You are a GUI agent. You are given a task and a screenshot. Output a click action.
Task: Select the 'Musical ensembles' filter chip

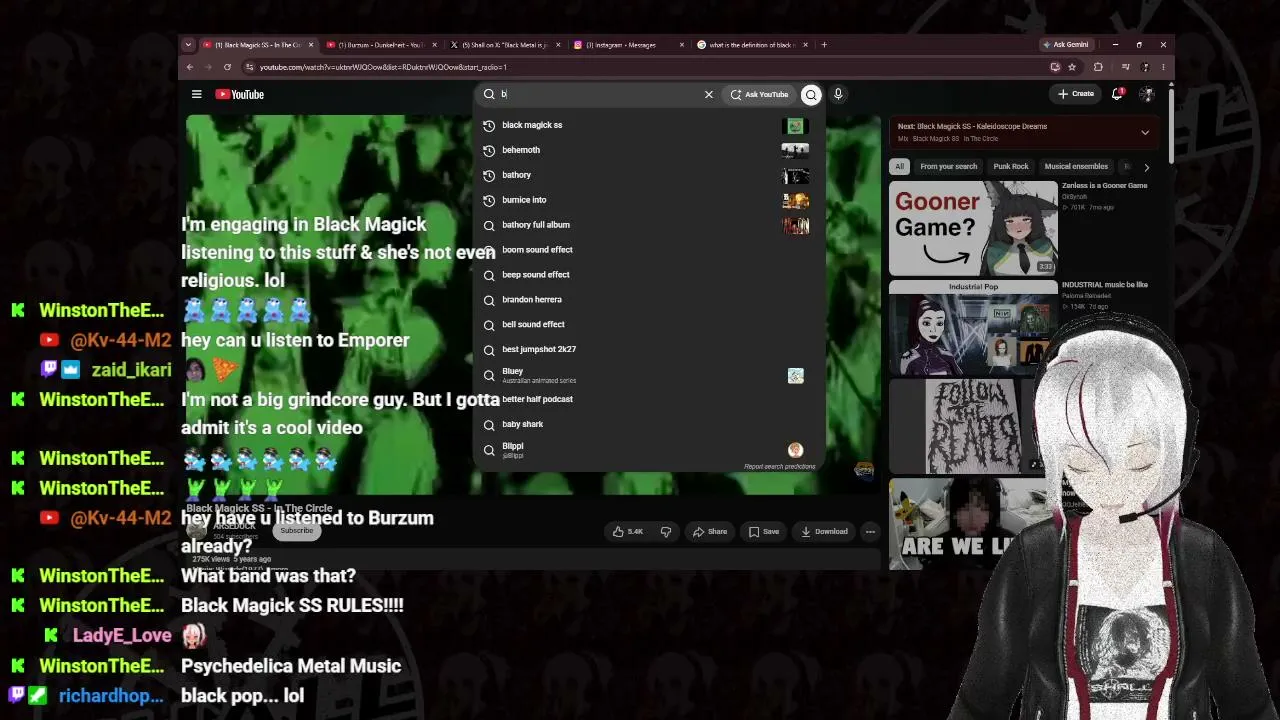click(1076, 166)
